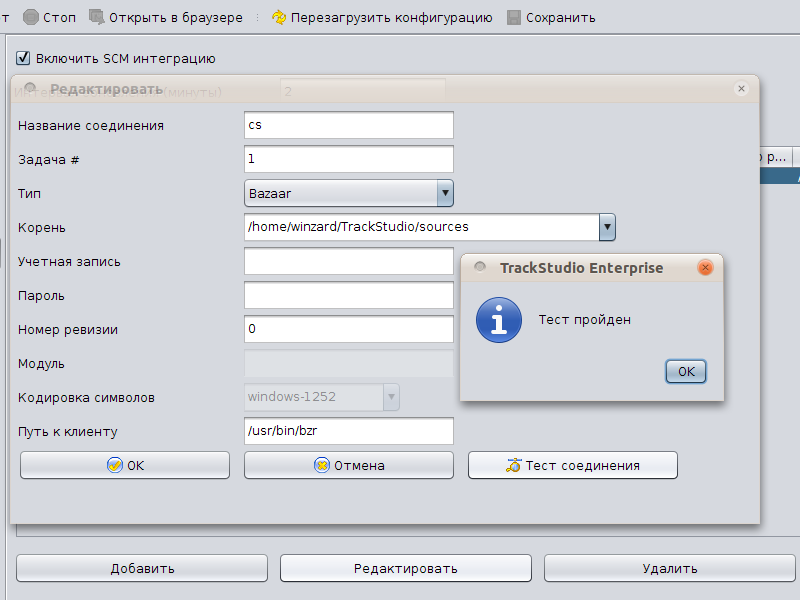Click the Задача # input field
800x600 pixels.
pyautogui.click(x=349, y=159)
